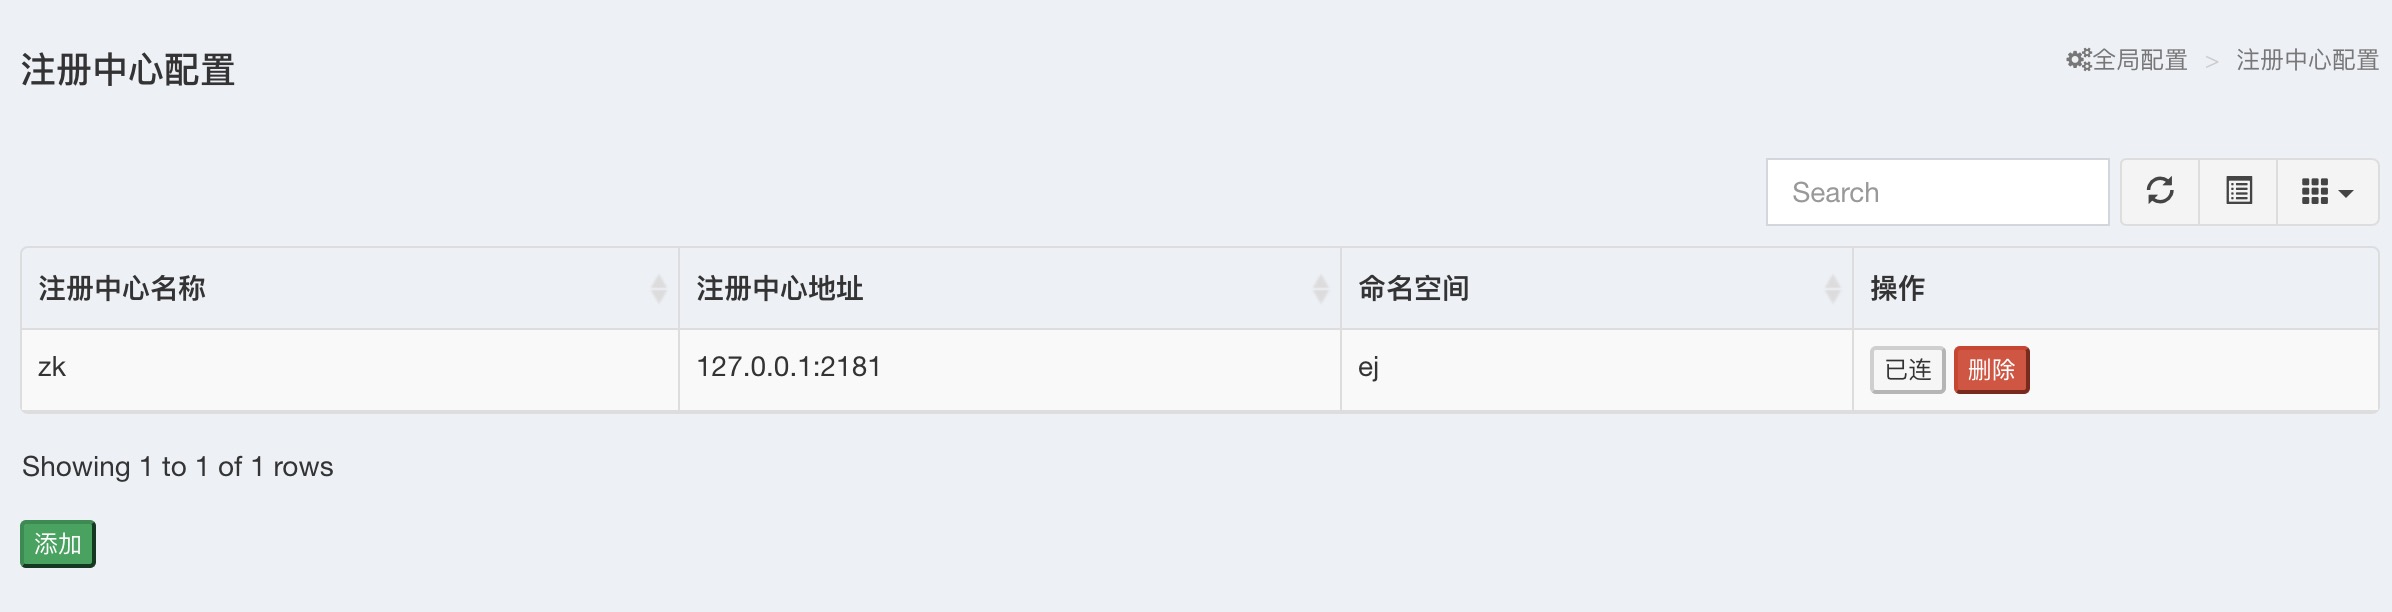
Task: Sort by 注册中心地址 column arrows
Action: (x=1320, y=289)
